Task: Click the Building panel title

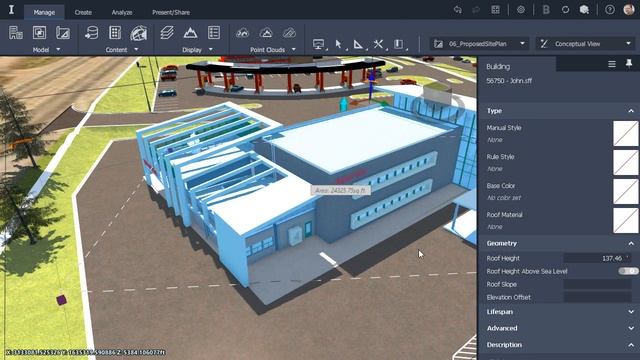Action: [498, 67]
